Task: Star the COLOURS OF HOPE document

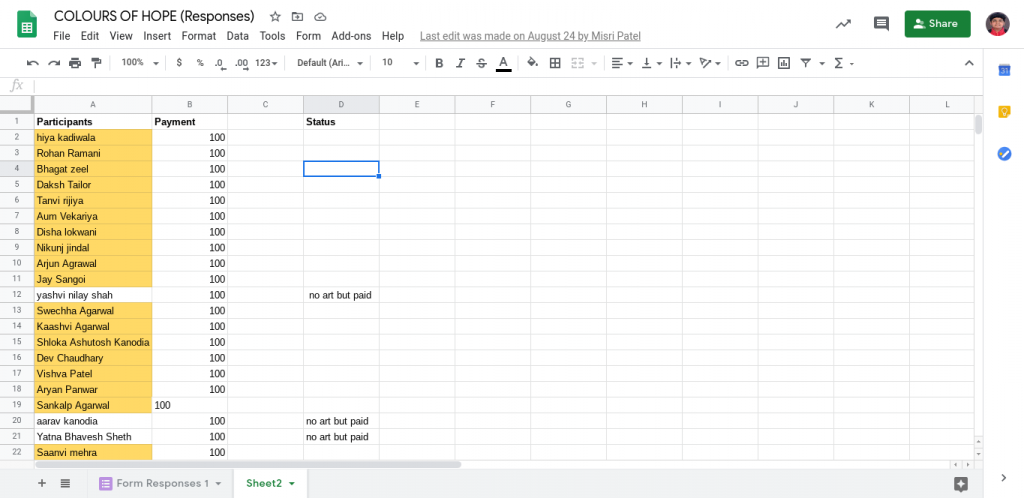Action: (x=276, y=16)
